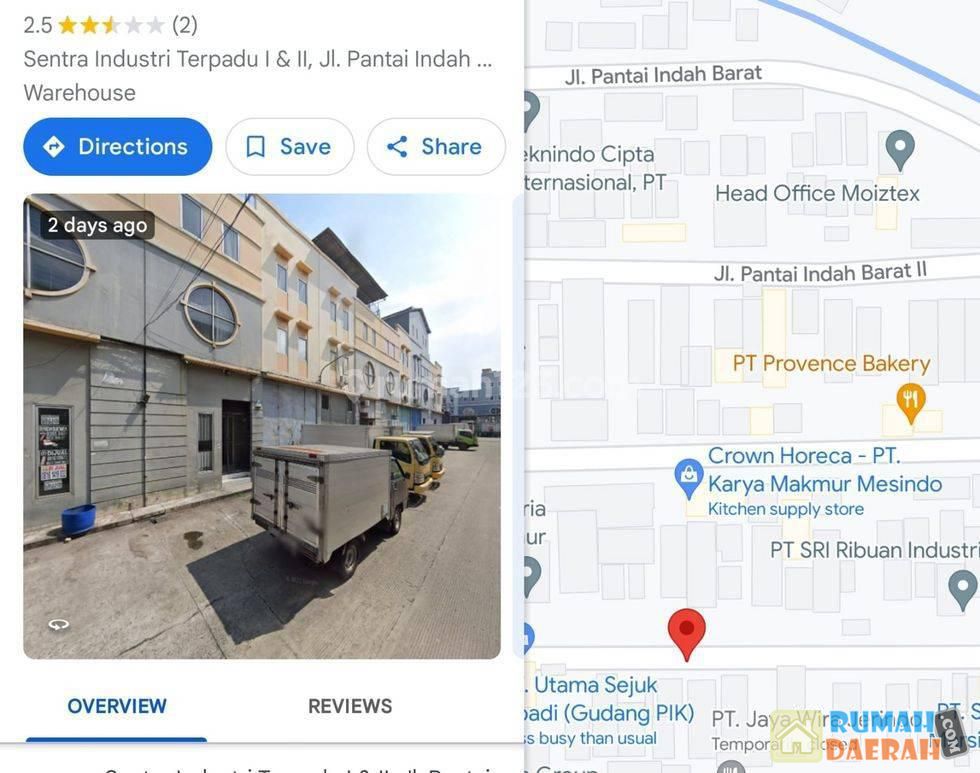The width and height of the screenshot is (980, 773).
Task: Click the 360 rotate icon on photo
Action: 59,624
